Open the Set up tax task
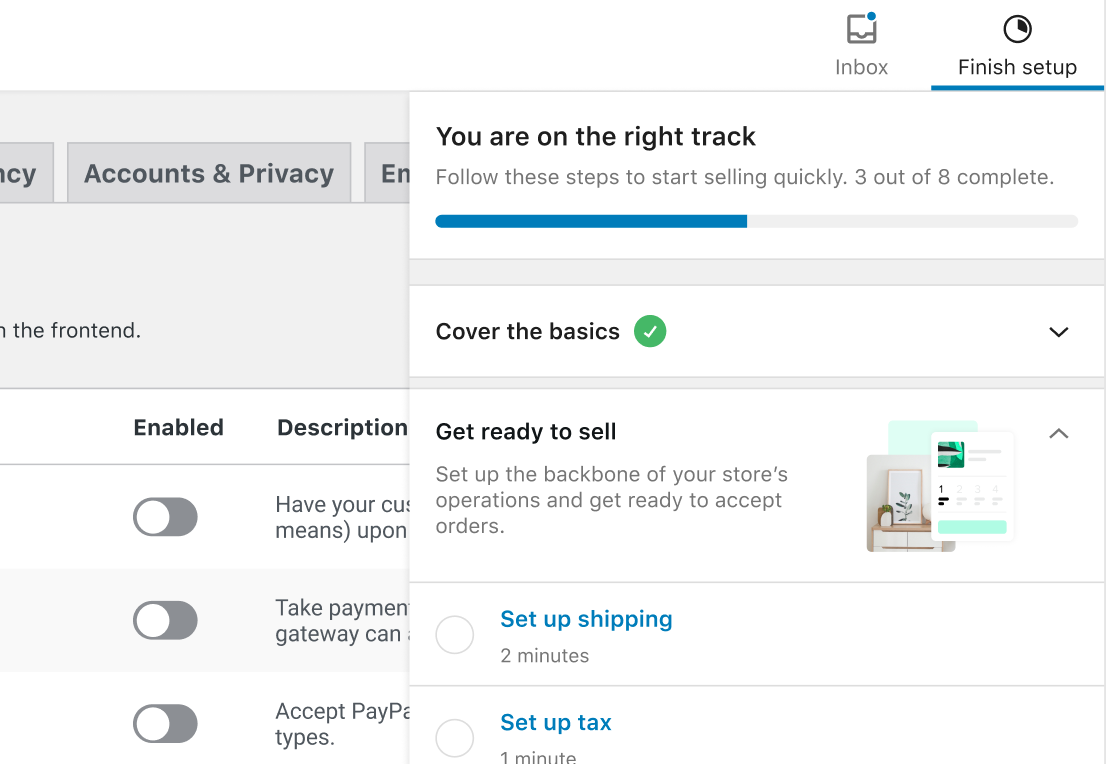Screen dimensions: 1106x764 tap(556, 722)
